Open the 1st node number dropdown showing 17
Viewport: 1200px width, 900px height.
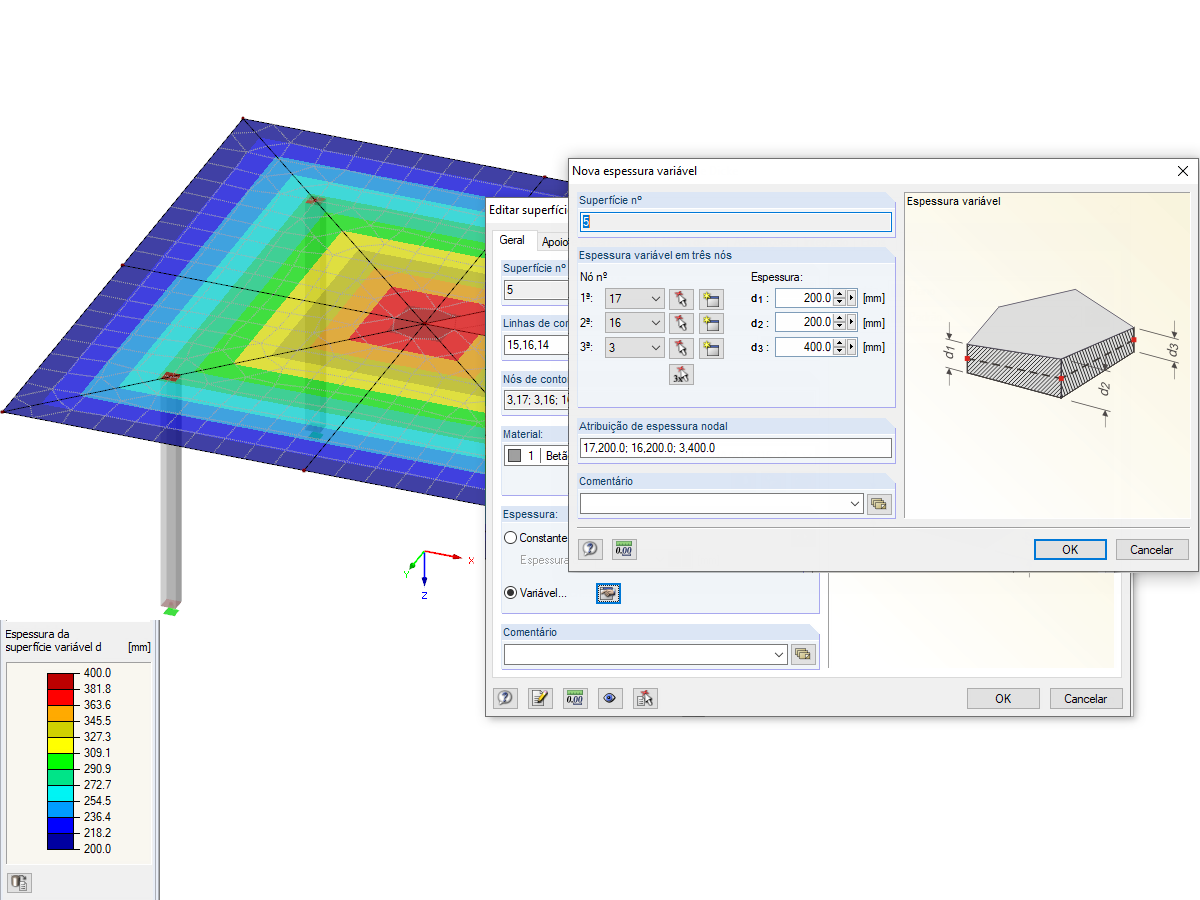click(634, 298)
